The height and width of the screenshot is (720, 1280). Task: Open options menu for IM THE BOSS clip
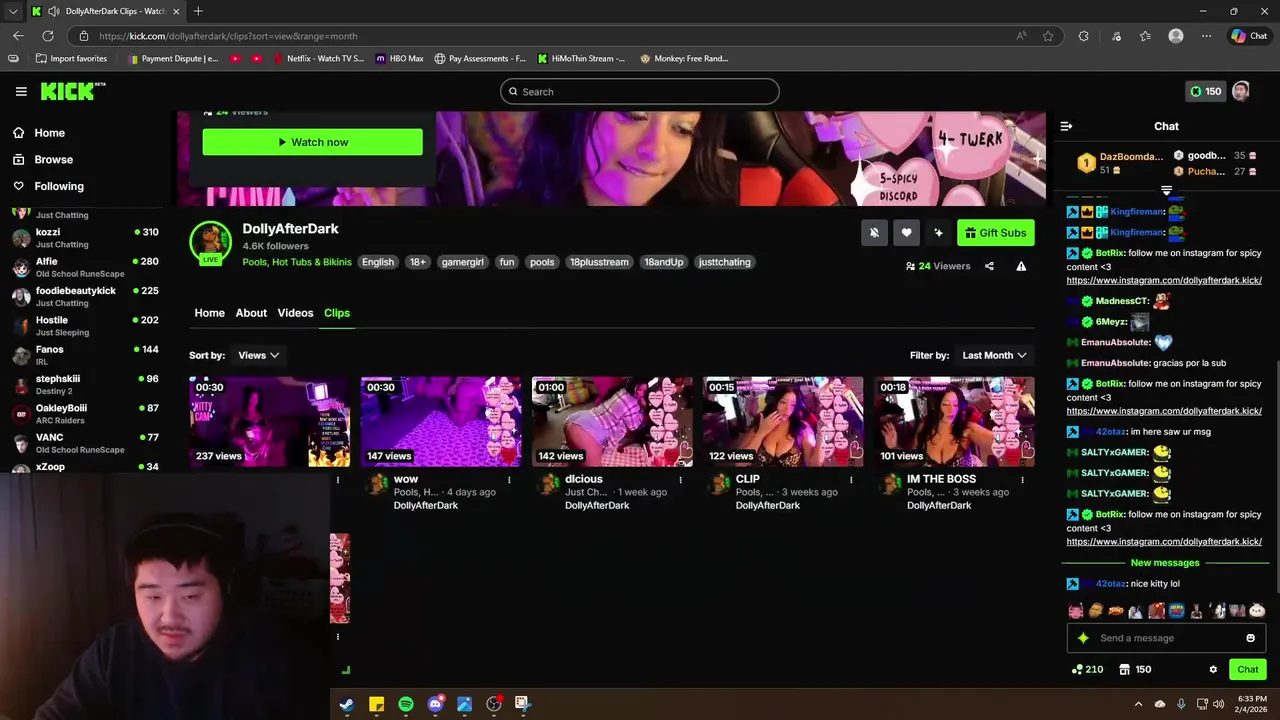click(1022, 480)
